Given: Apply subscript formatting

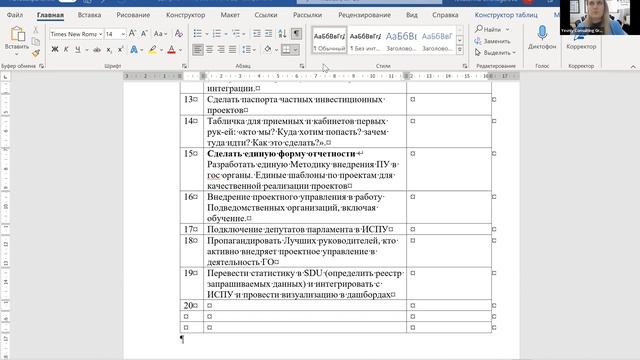Looking at the screenshot, I should (x=109, y=50).
